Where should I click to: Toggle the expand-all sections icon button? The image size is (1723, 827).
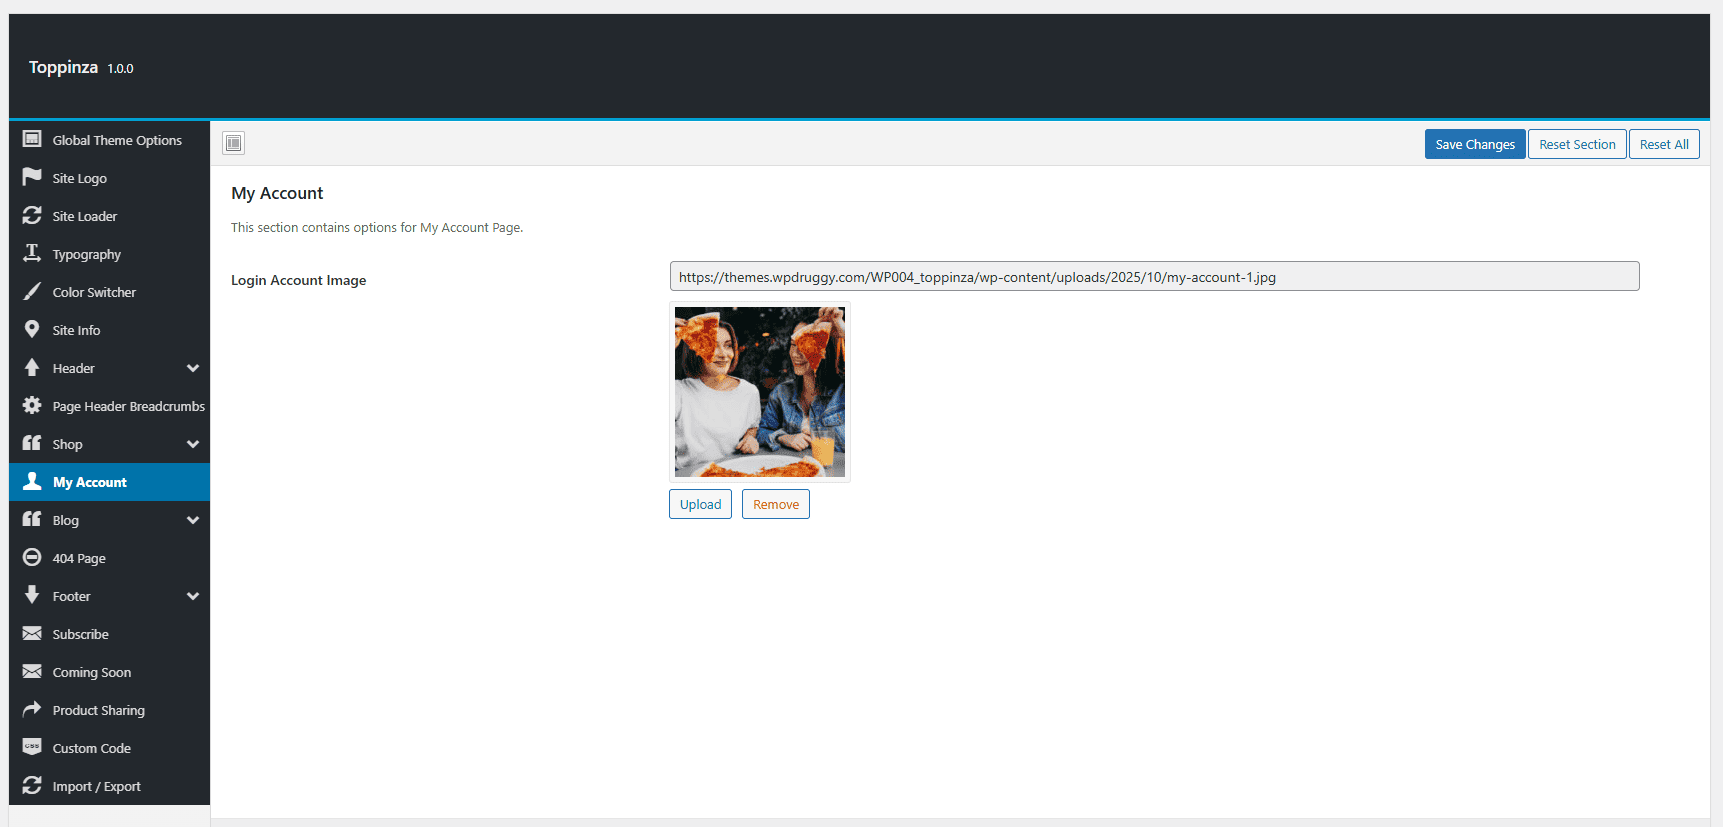click(233, 143)
